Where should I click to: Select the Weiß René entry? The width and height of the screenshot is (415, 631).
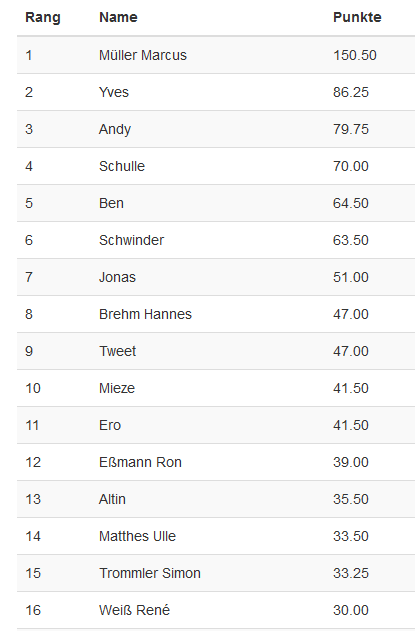134,610
